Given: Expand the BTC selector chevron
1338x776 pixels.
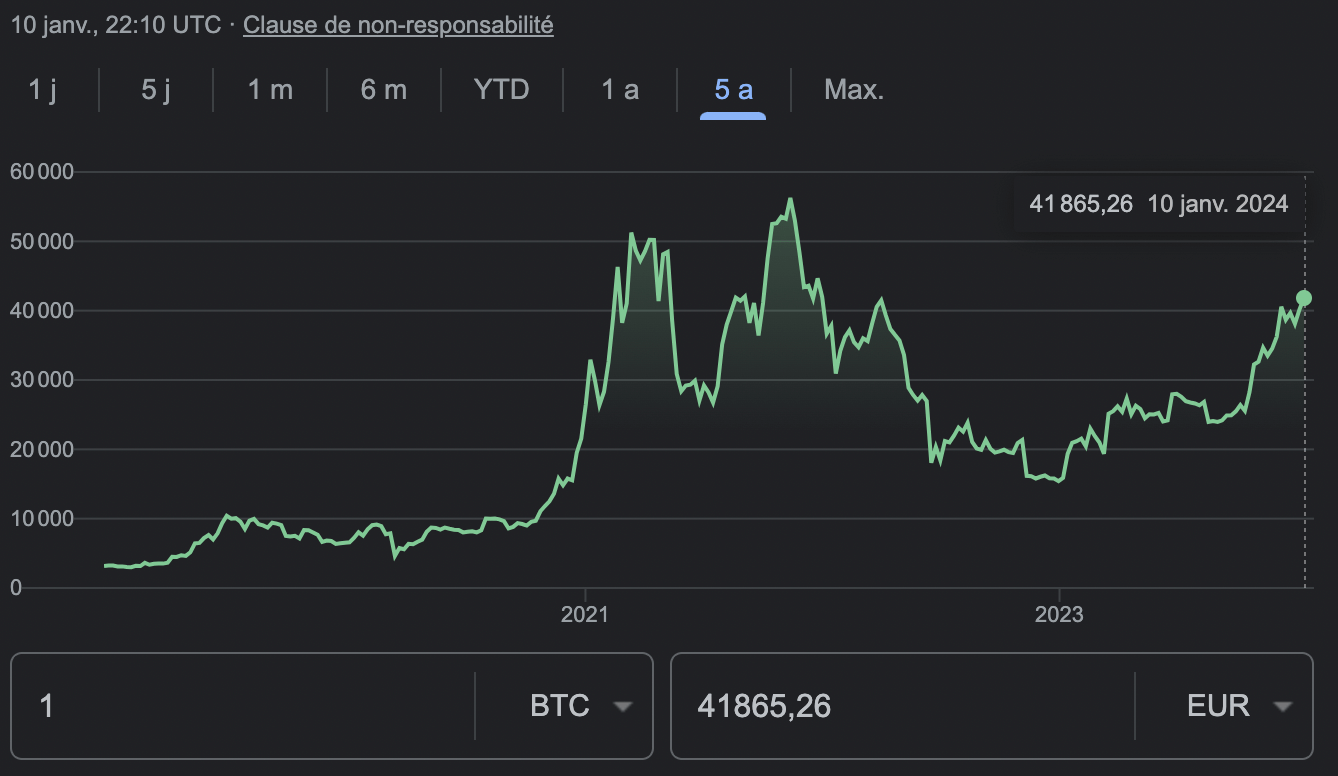Looking at the screenshot, I should coord(622,705).
